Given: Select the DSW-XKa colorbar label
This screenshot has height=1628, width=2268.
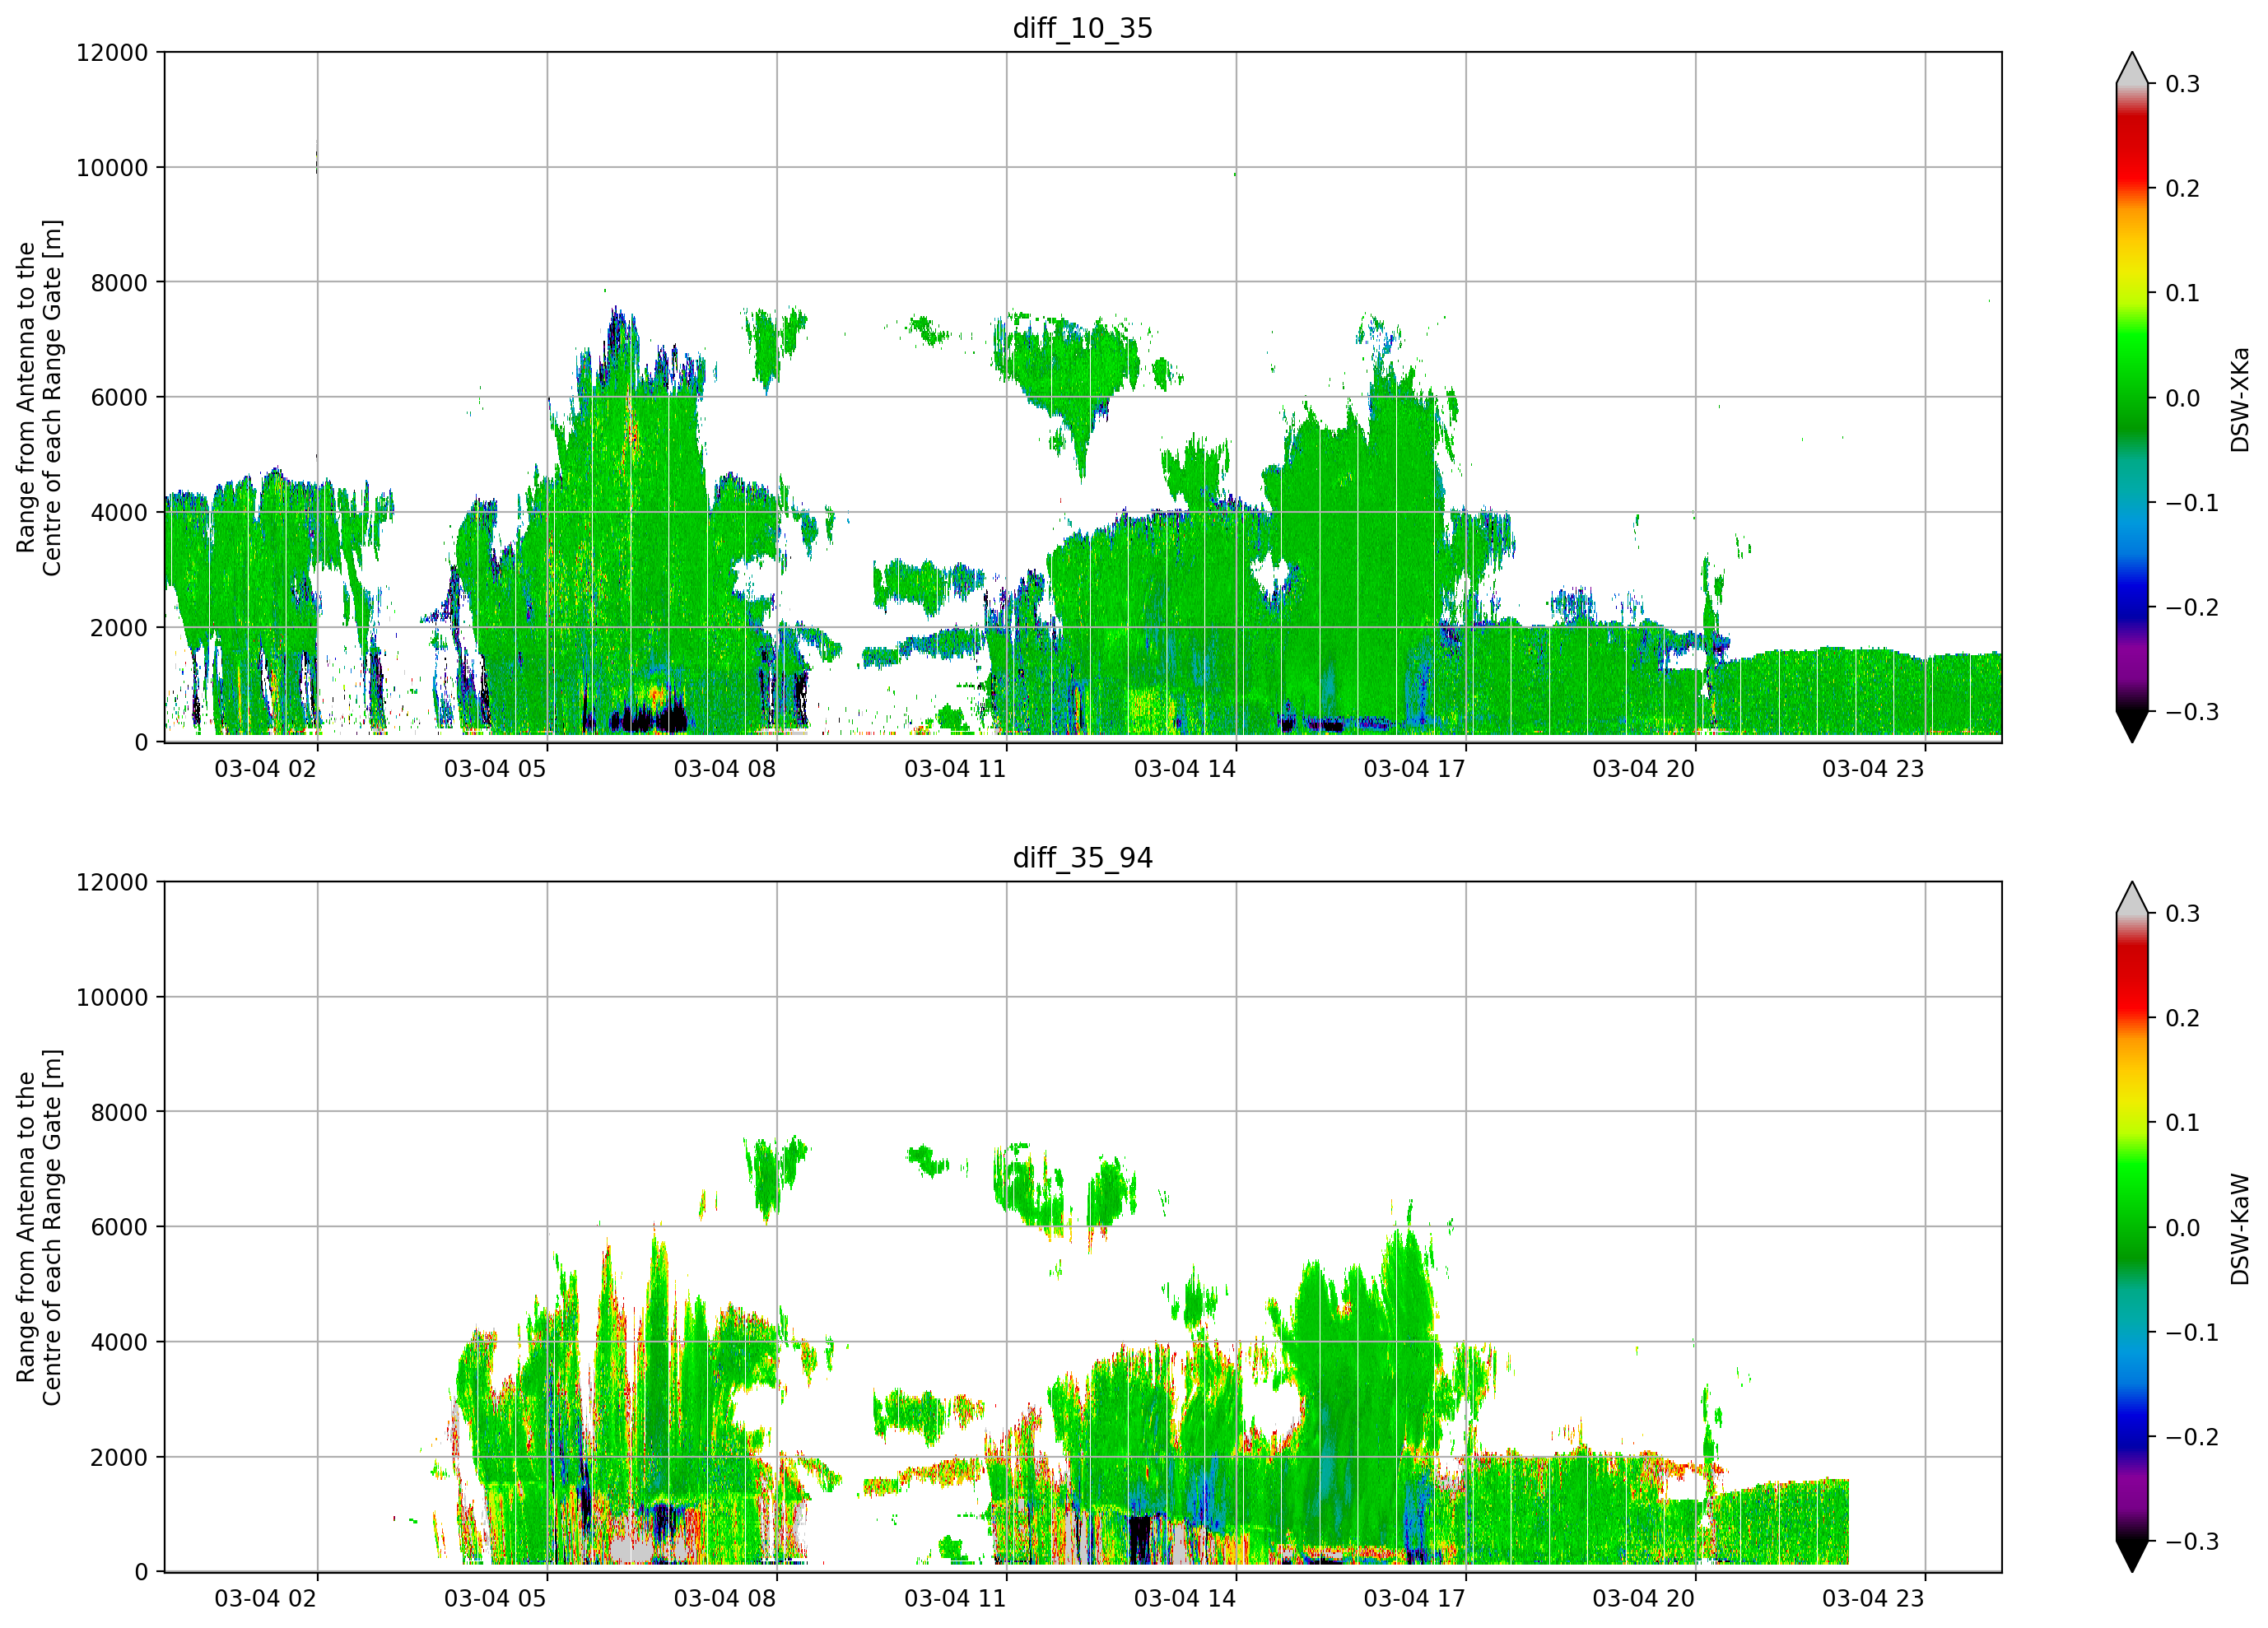Looking at the screenshot, I should click(2240, 399).
